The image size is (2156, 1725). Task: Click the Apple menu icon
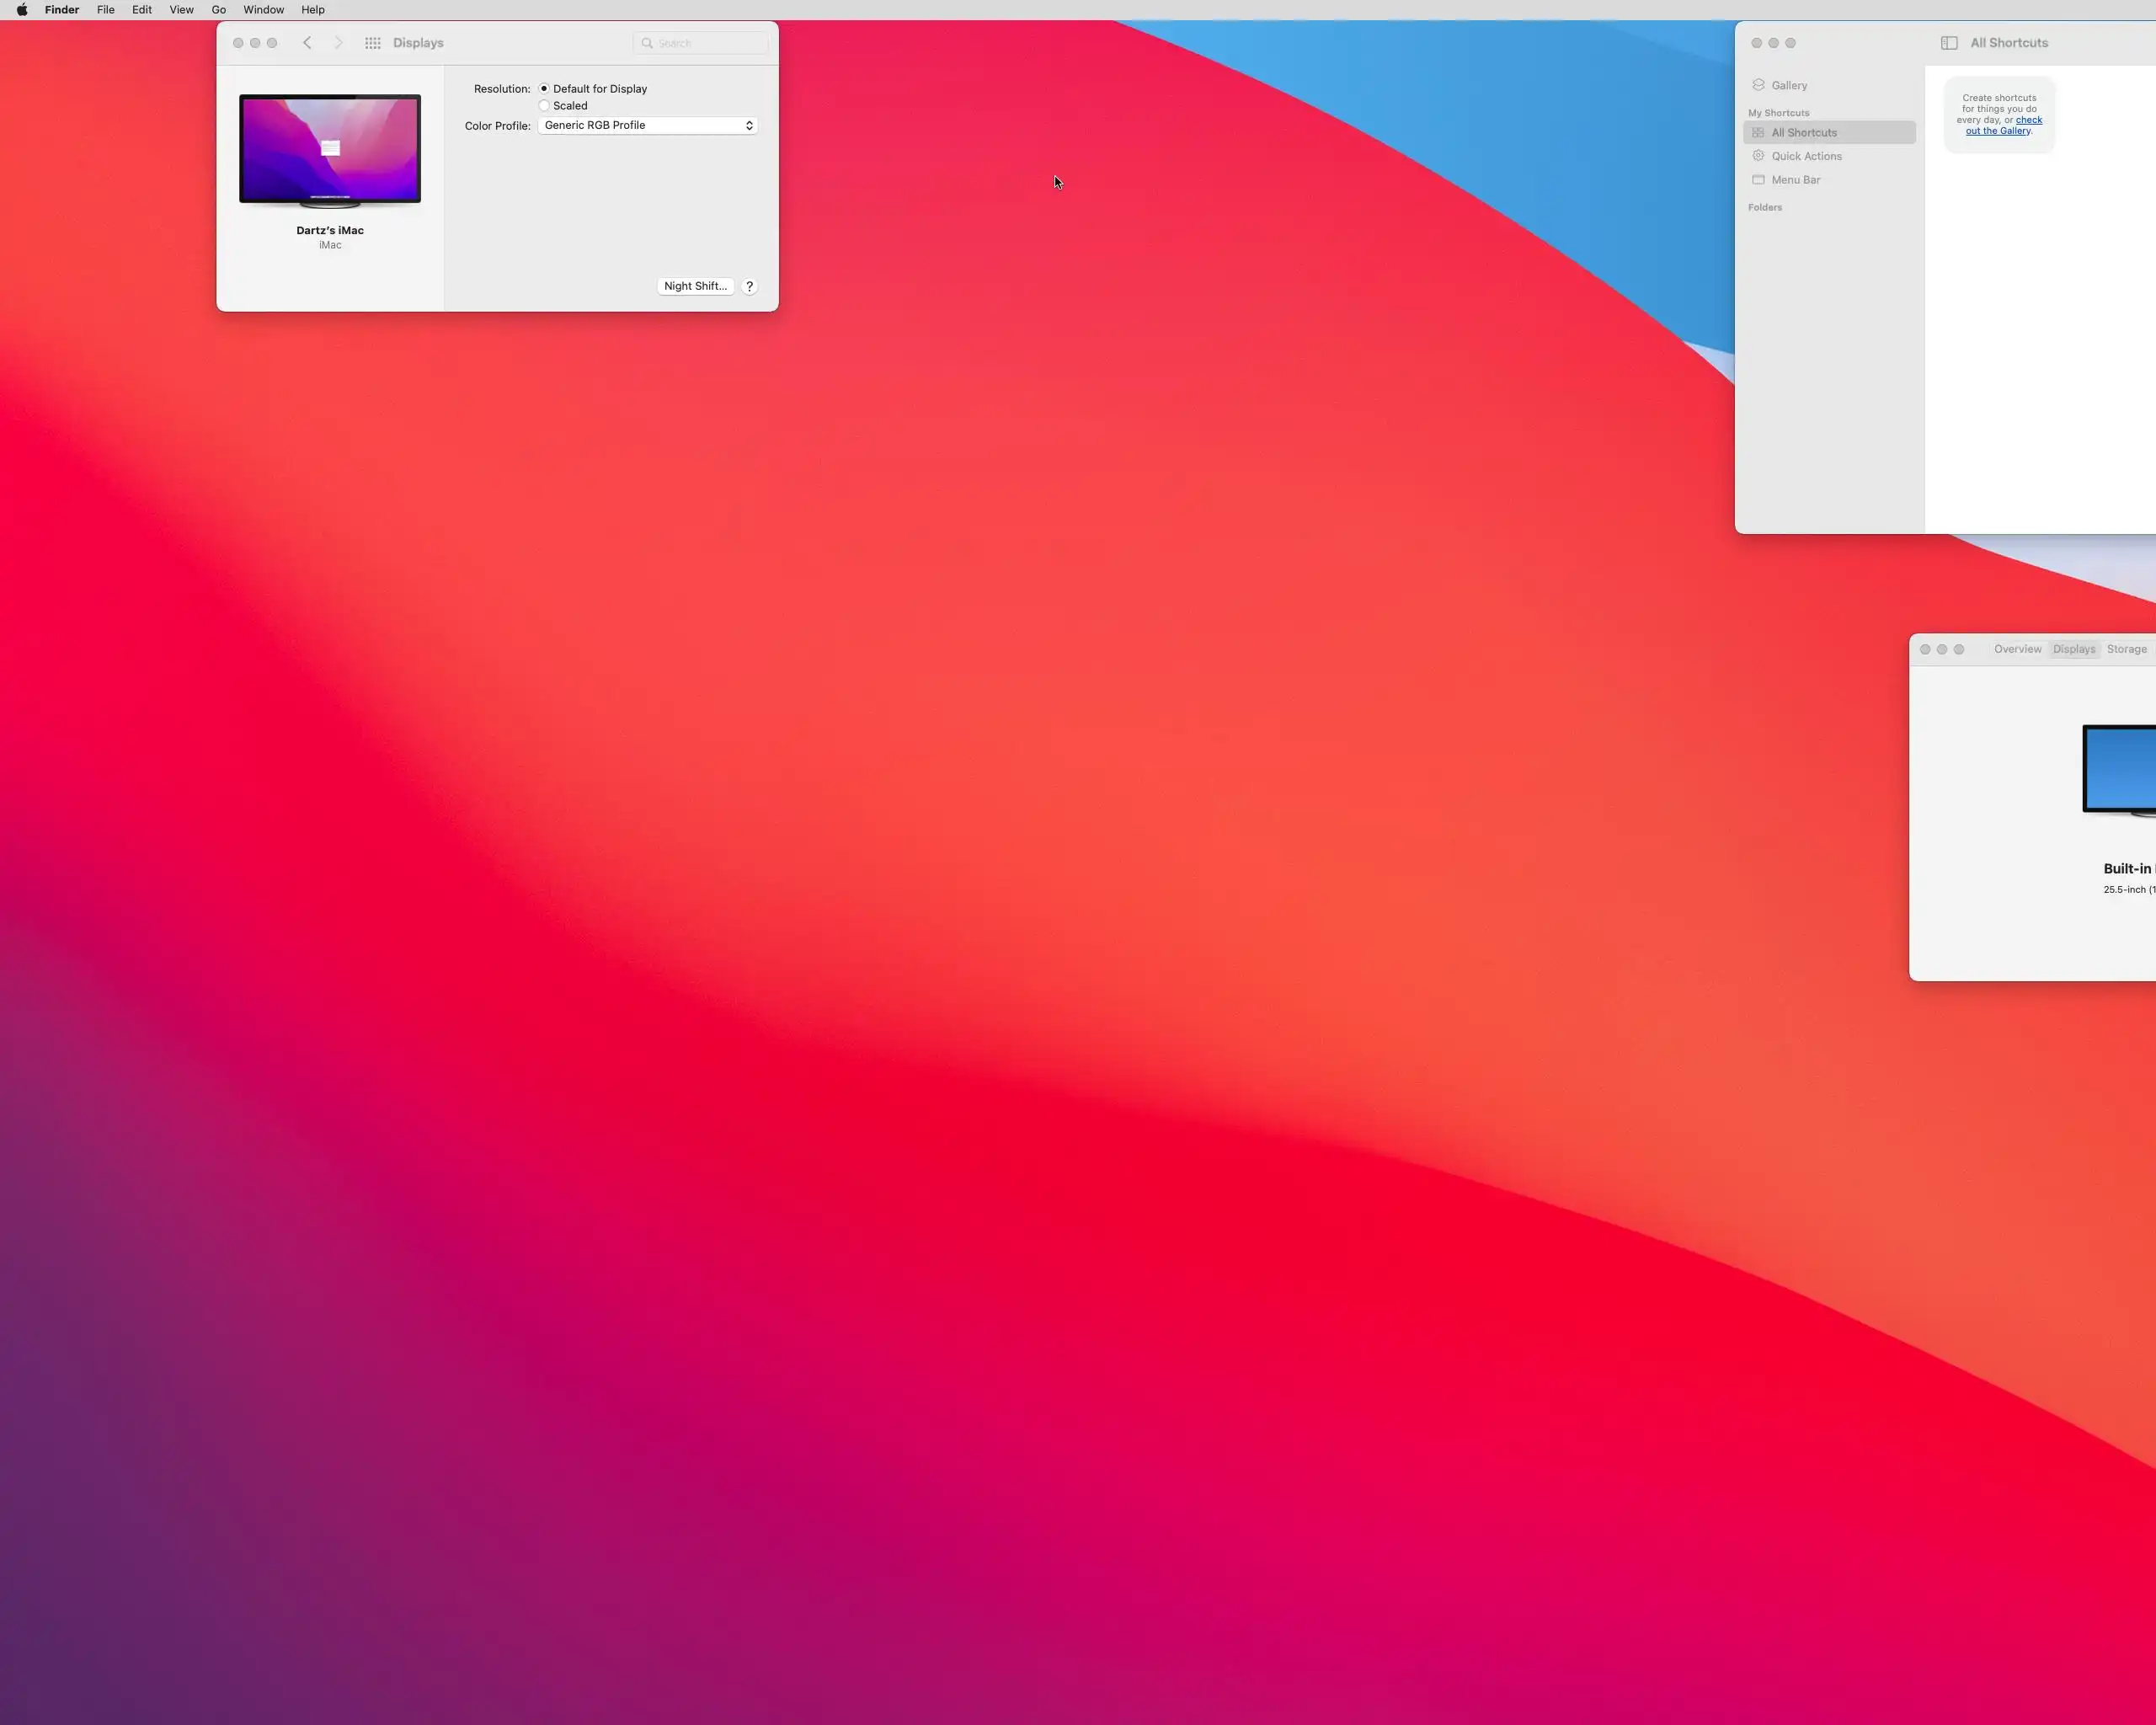[22, 10]
